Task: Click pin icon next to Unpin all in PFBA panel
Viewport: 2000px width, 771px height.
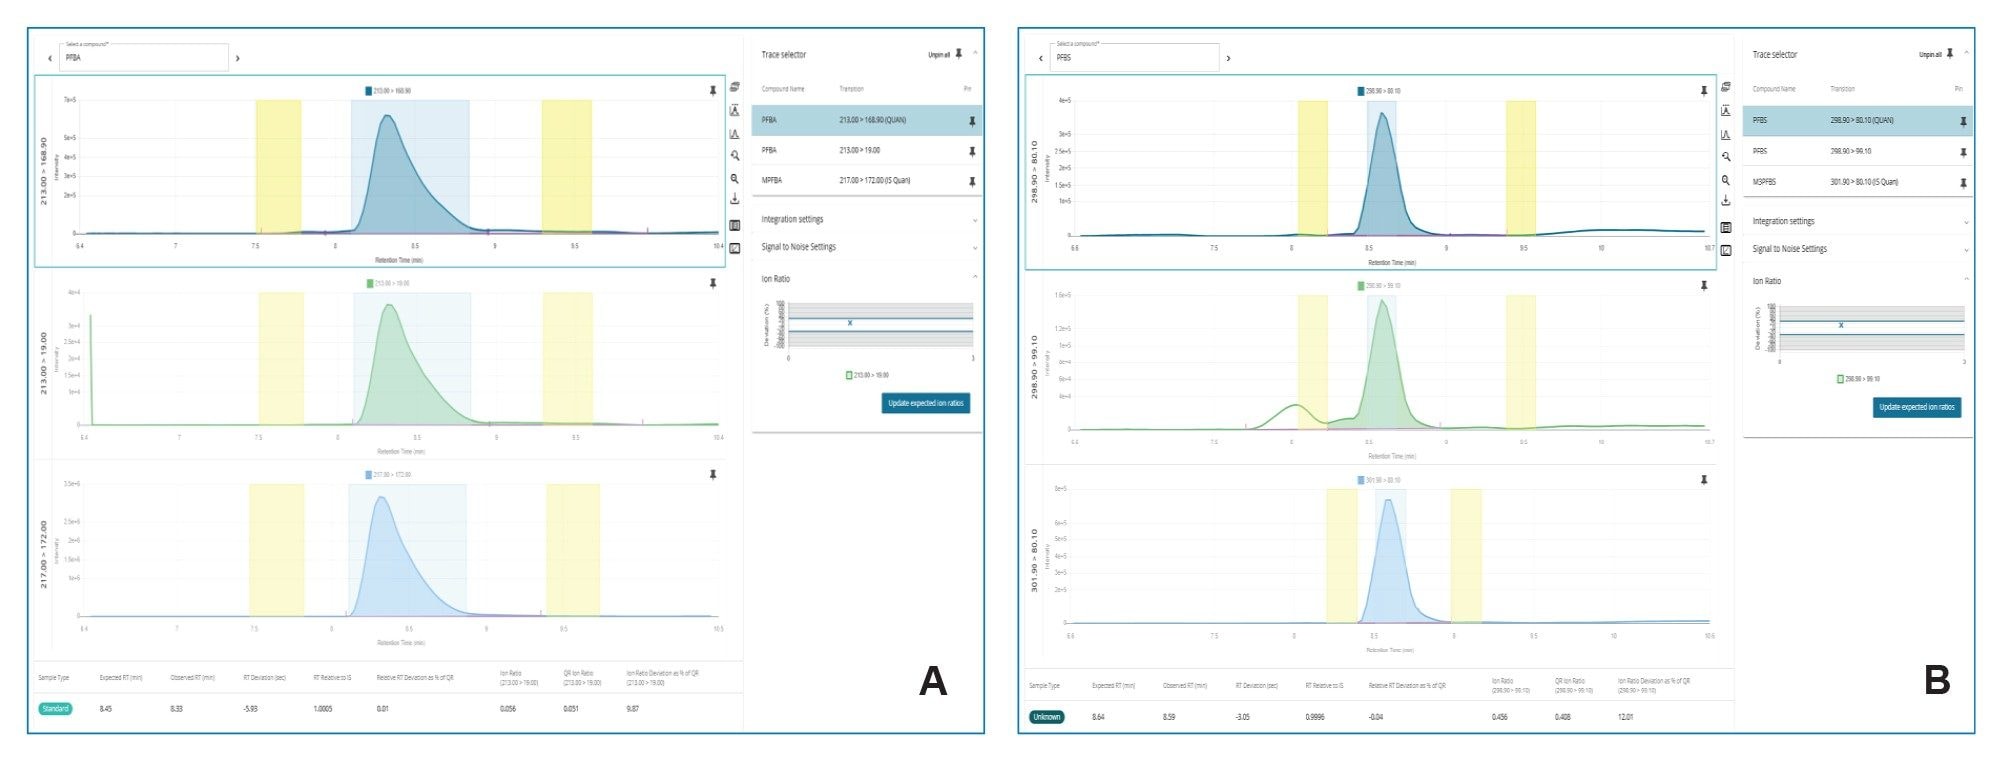Action: [959, 54]
